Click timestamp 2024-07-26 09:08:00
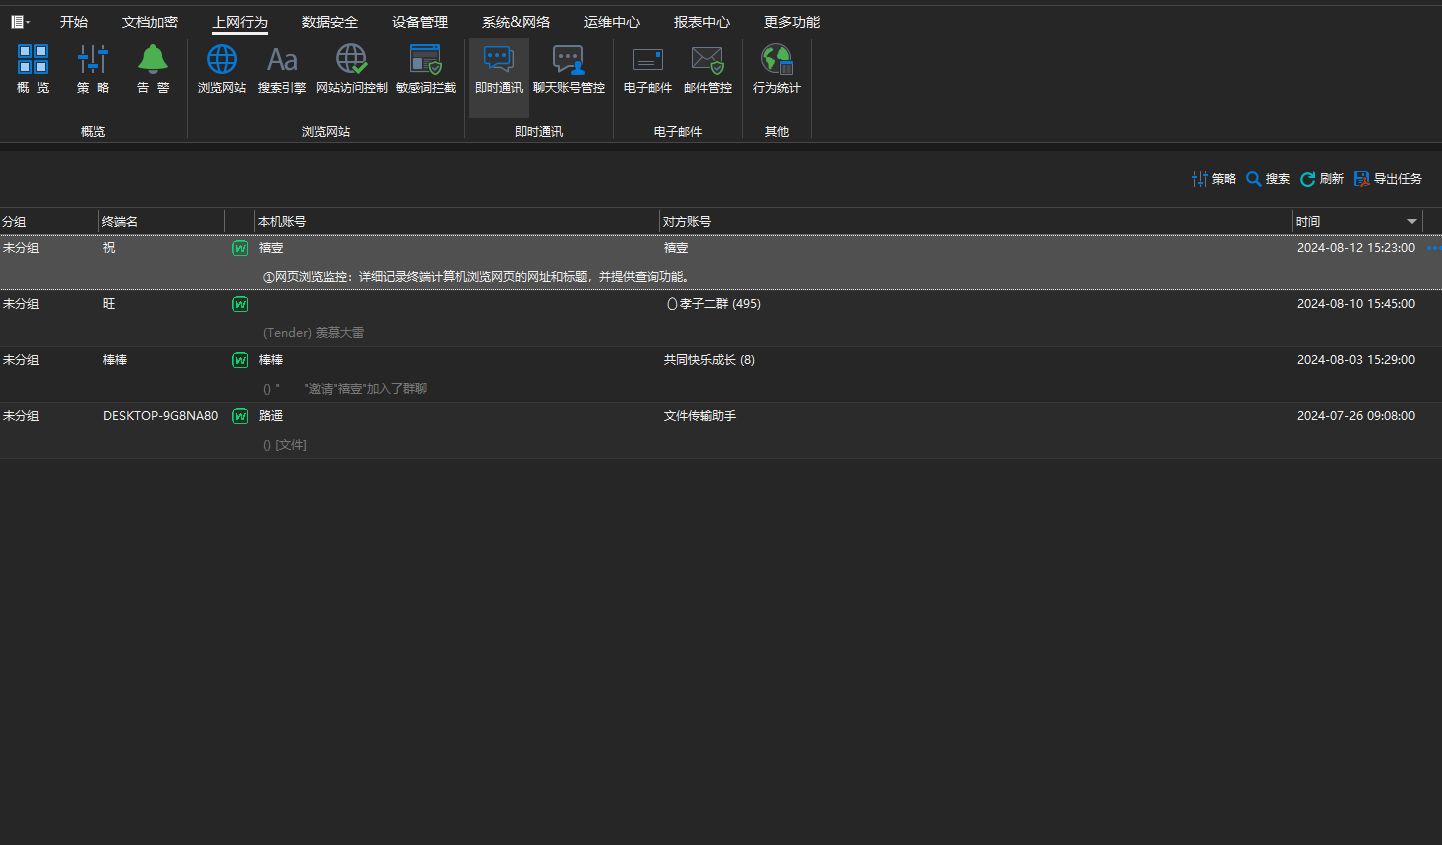Image resolution: width=1442 pixels, height=845 pixels. click(1356, 416)
